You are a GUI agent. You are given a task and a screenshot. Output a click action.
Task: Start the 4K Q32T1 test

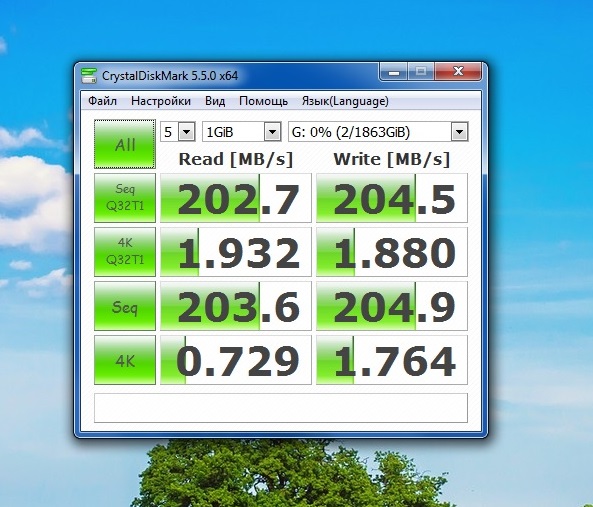[125, 252]
